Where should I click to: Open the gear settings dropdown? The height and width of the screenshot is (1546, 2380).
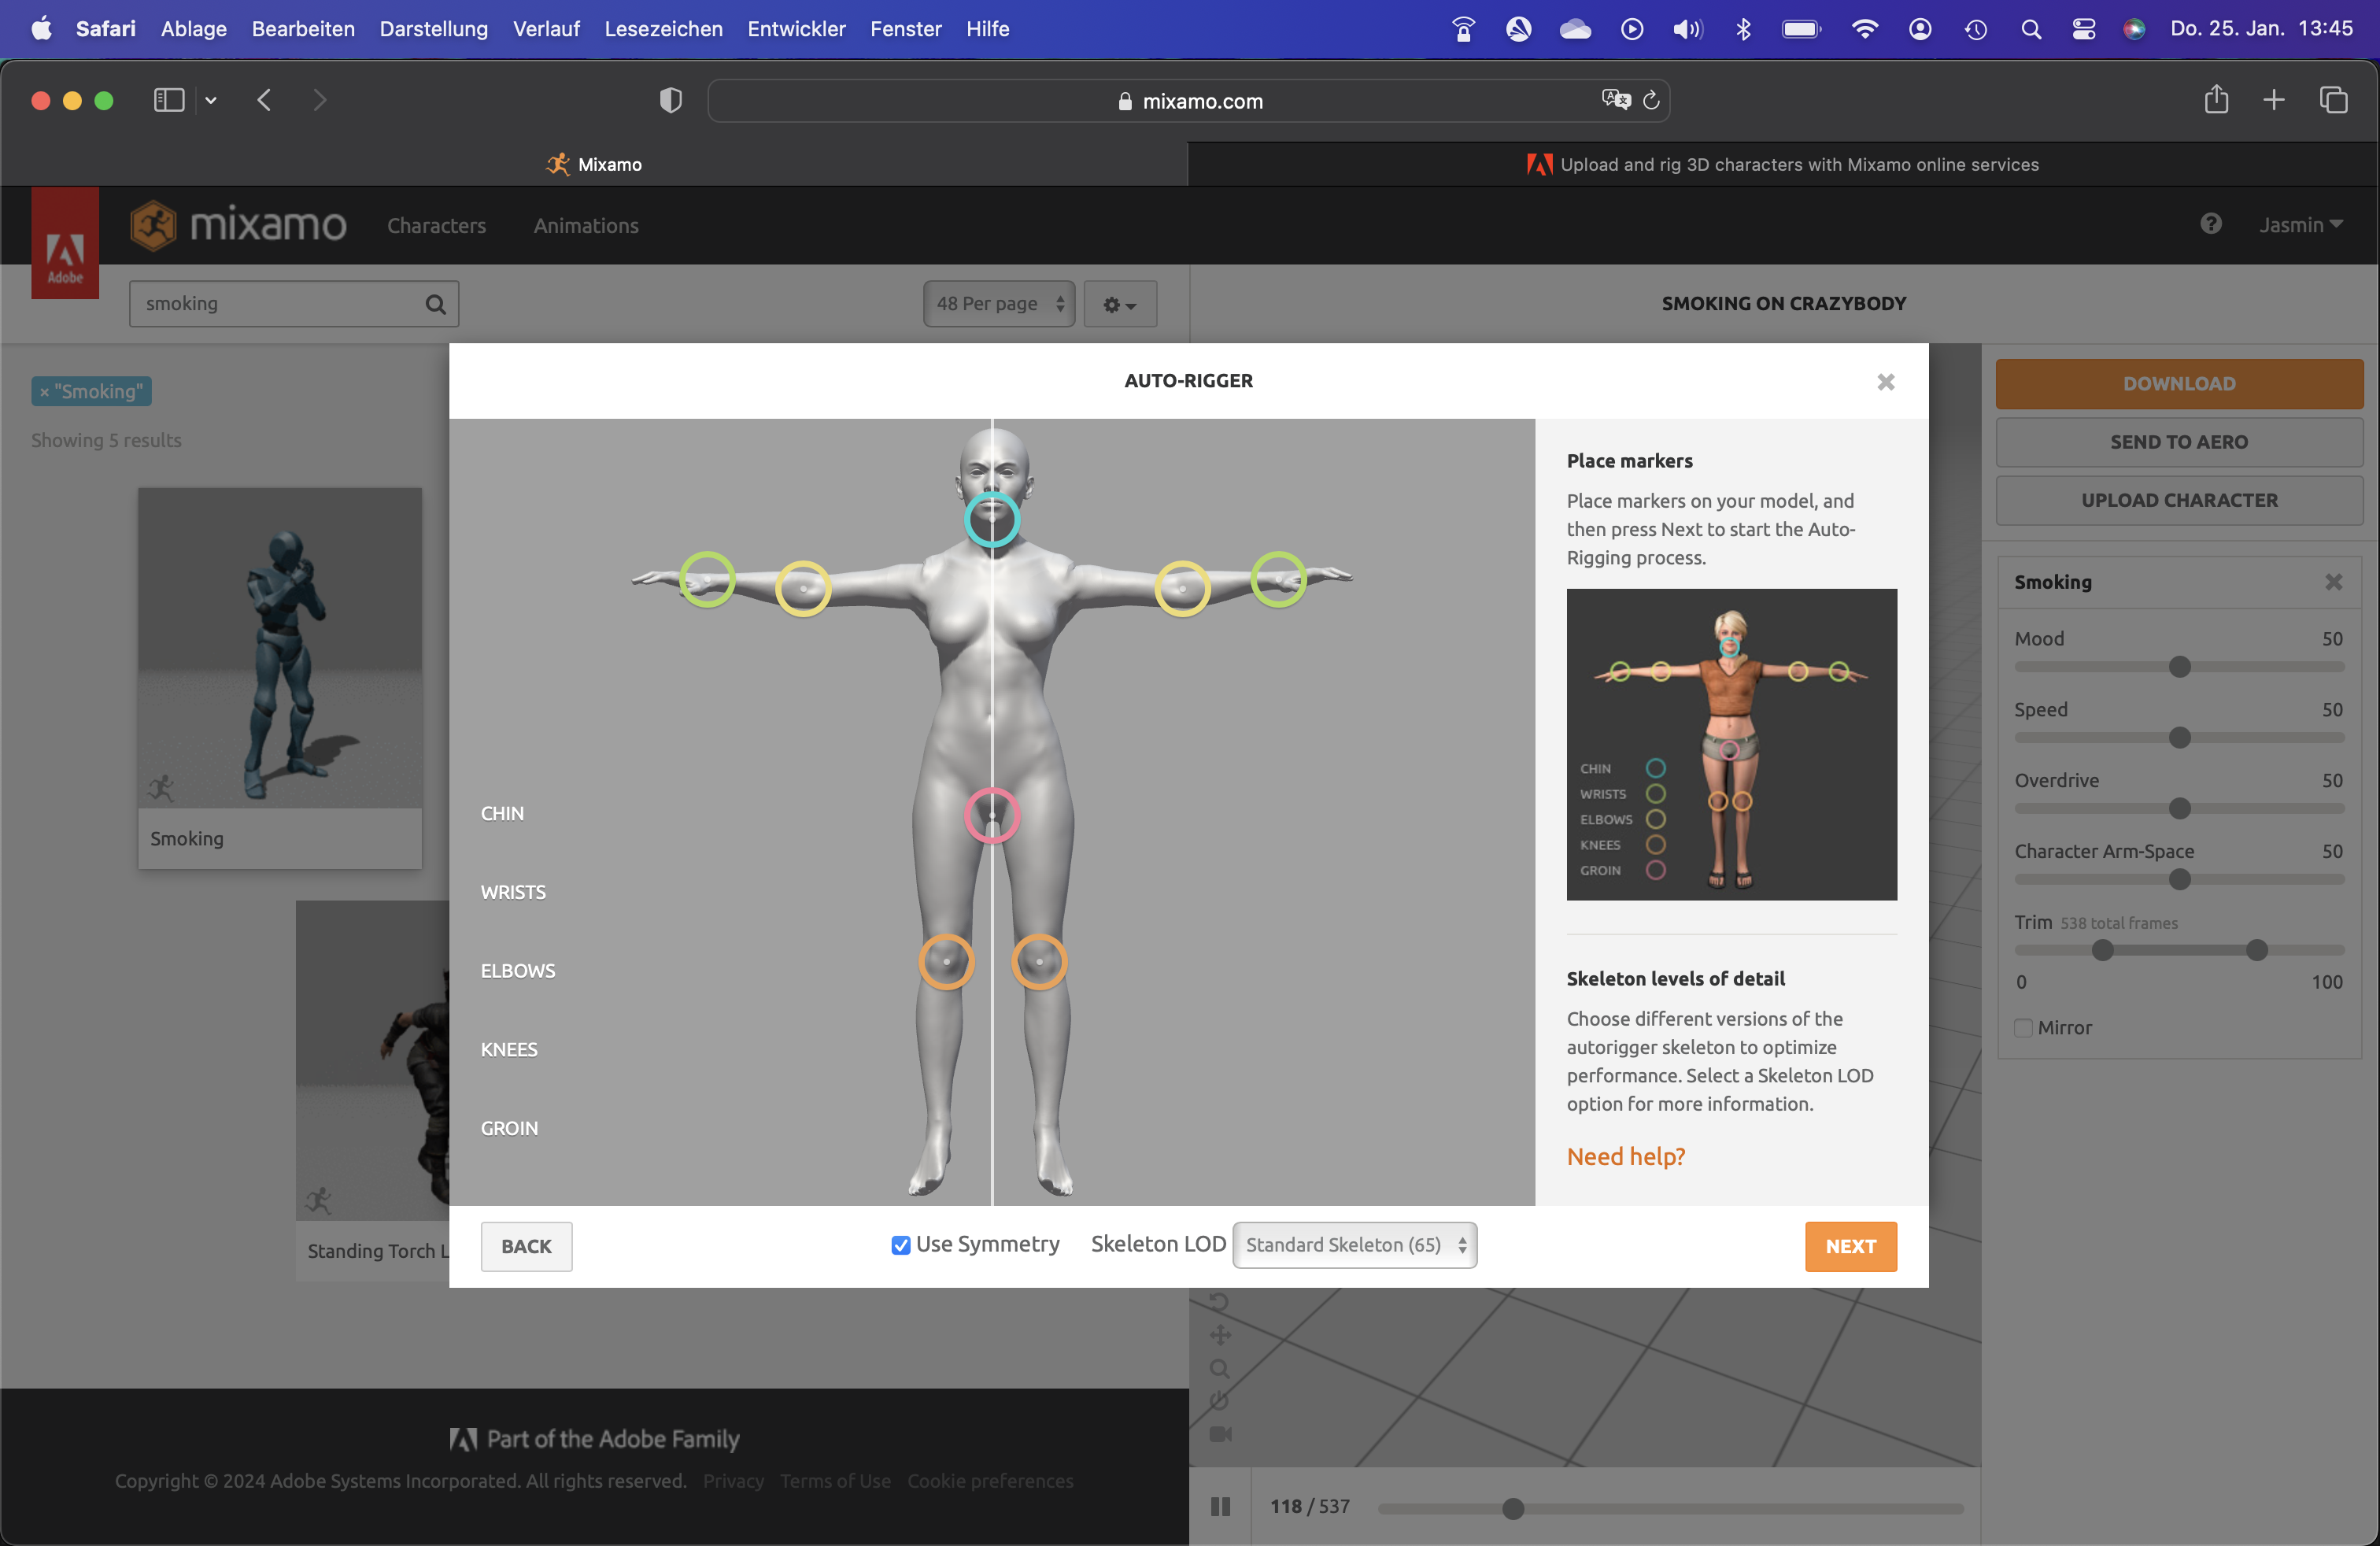(x=1120, y=304)
